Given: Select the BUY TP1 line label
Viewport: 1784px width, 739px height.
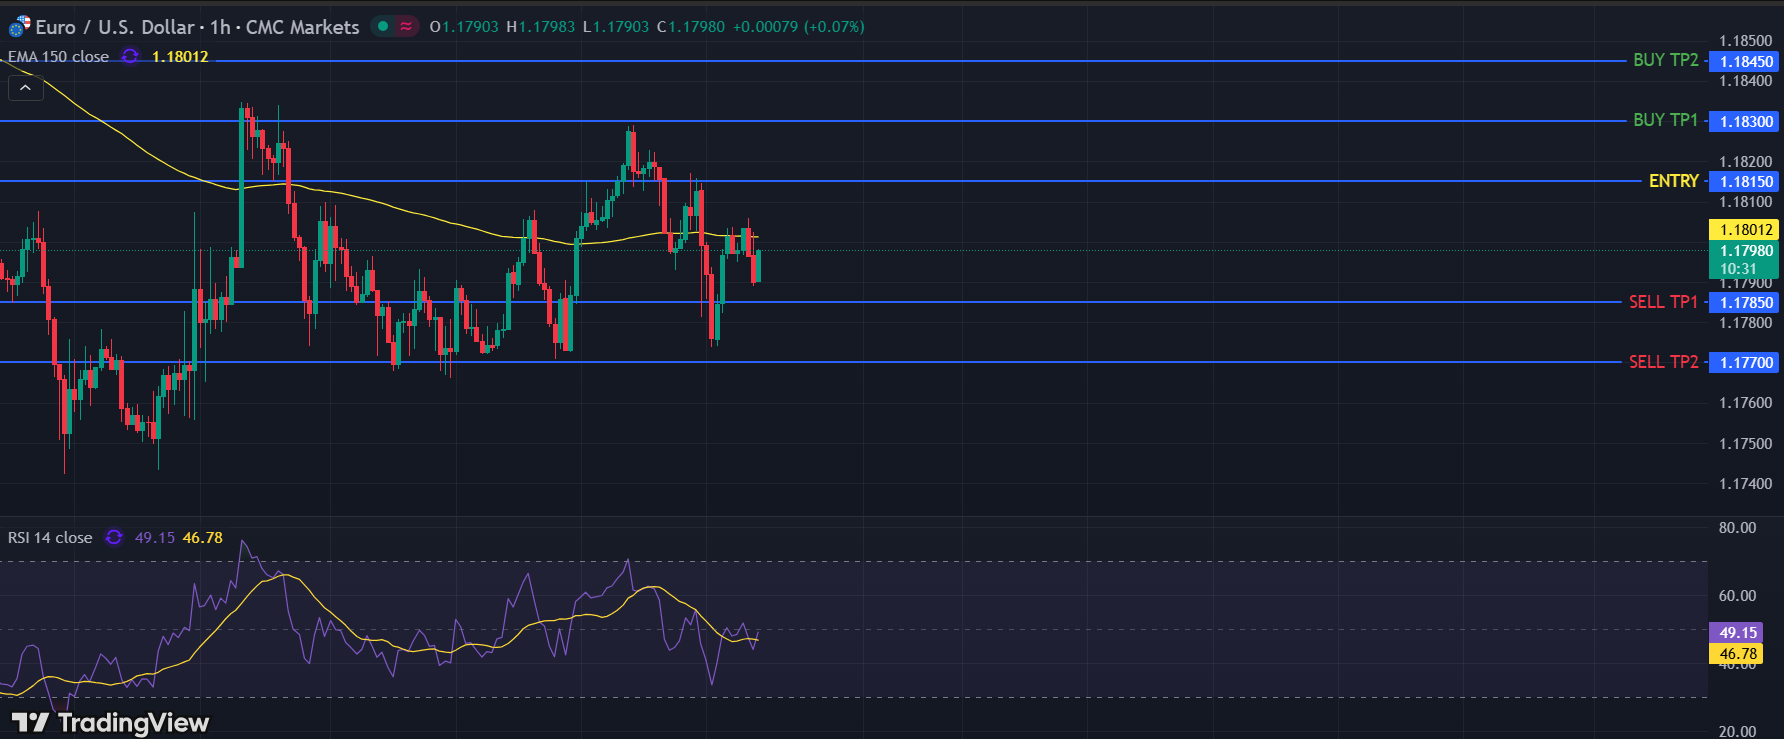Looking at the screenshot, I should pos(1665,120).
